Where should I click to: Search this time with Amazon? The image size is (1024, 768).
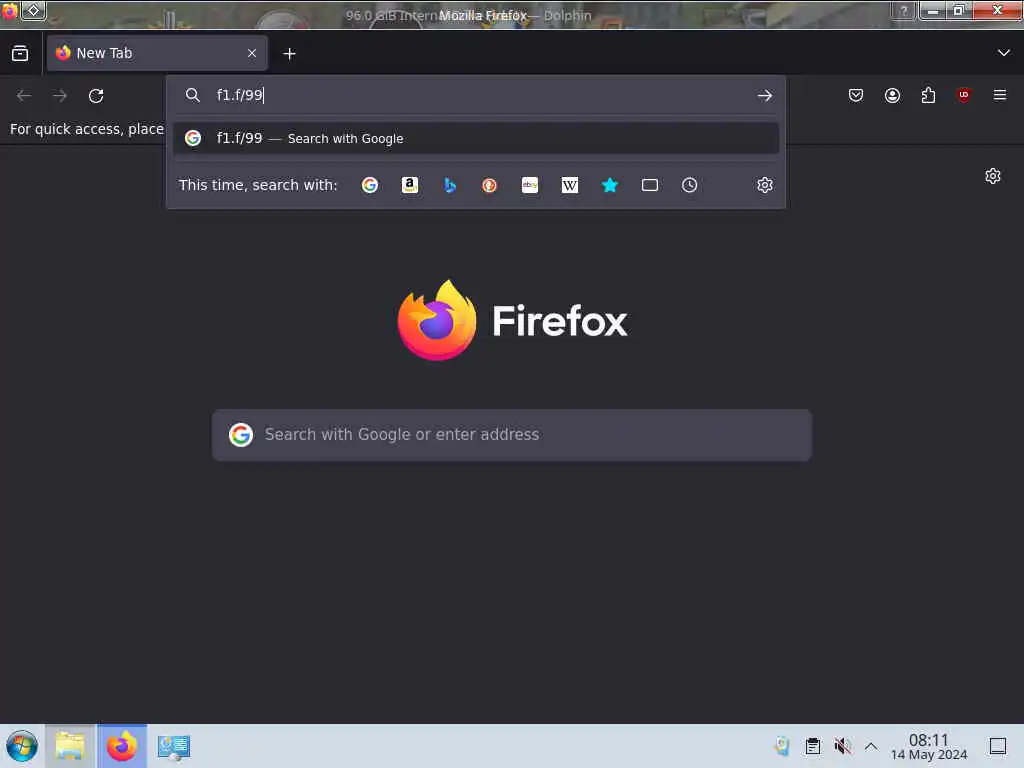tap(409, 185)
